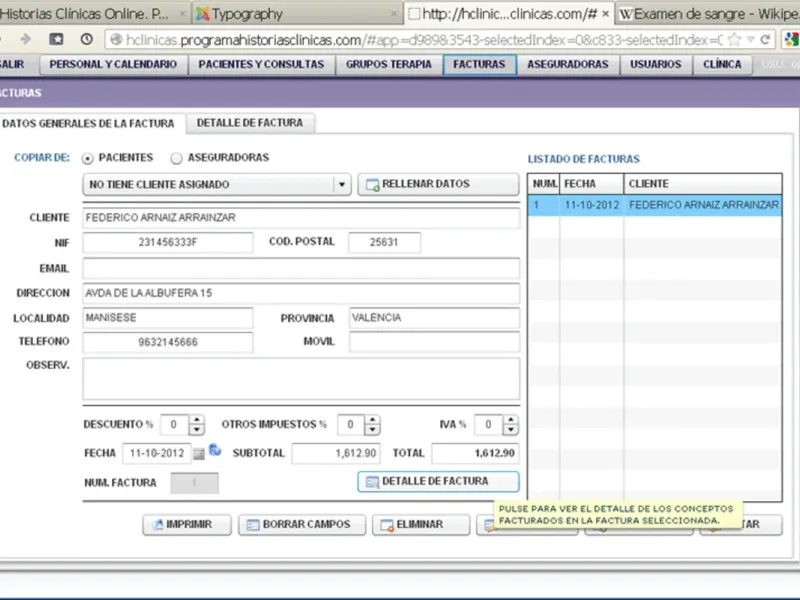Sort invoices by NUM. column header
Viewport: 800px width, 600px height.
544,184
